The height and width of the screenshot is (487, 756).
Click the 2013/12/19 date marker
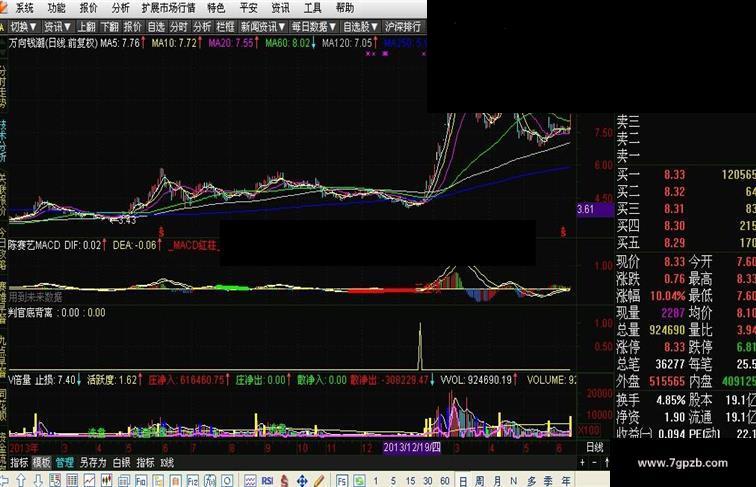(412, 447)
